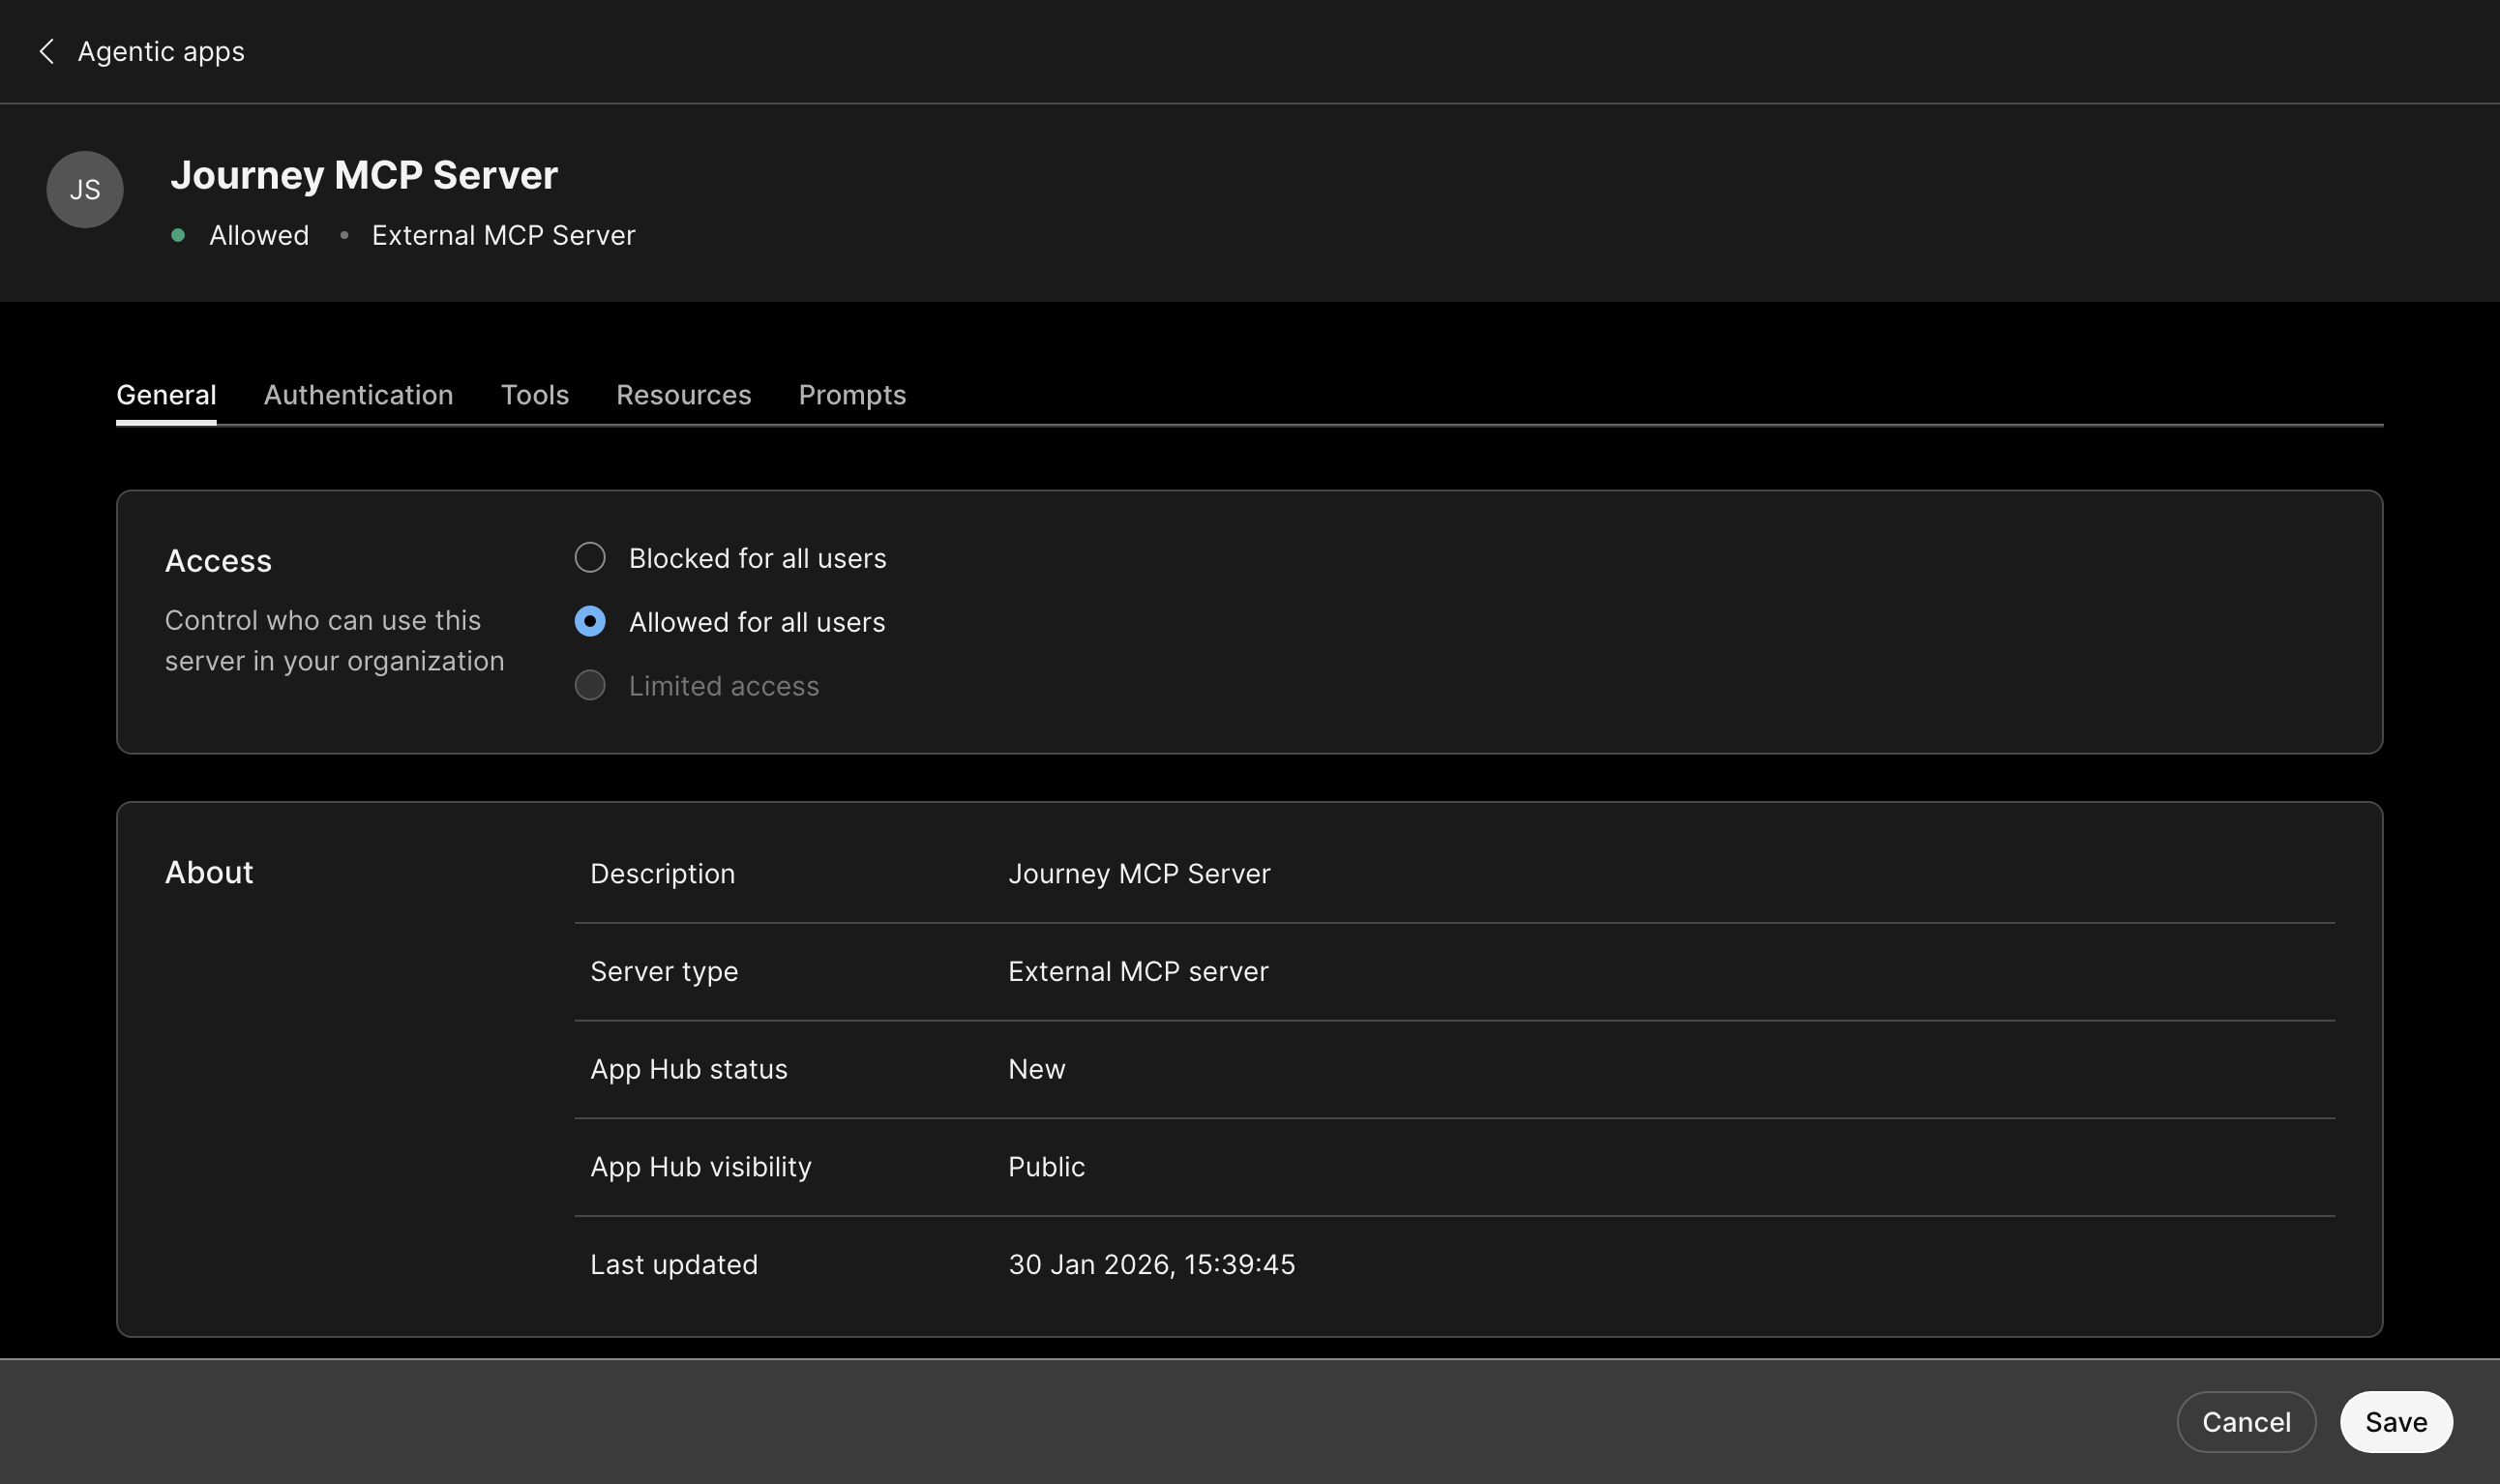Open the Tools tab
2500x1484 pixels.
pos(535,395)
